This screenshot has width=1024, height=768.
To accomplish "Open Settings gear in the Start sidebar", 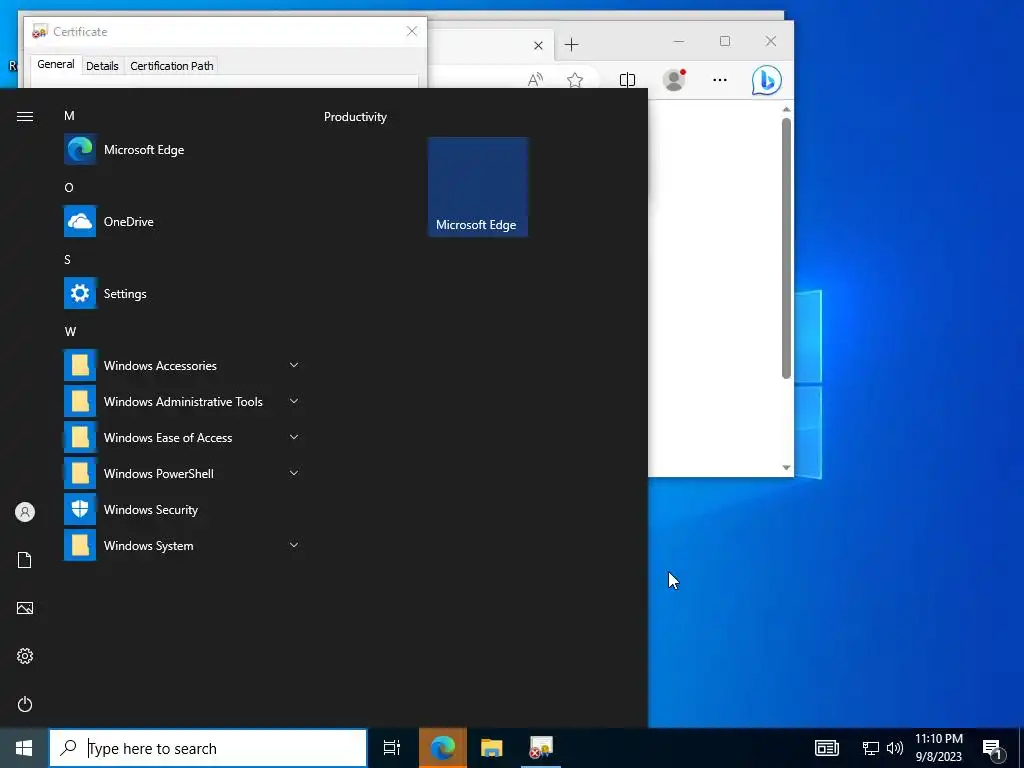I will pyautogui.click(x=25, y=656).
